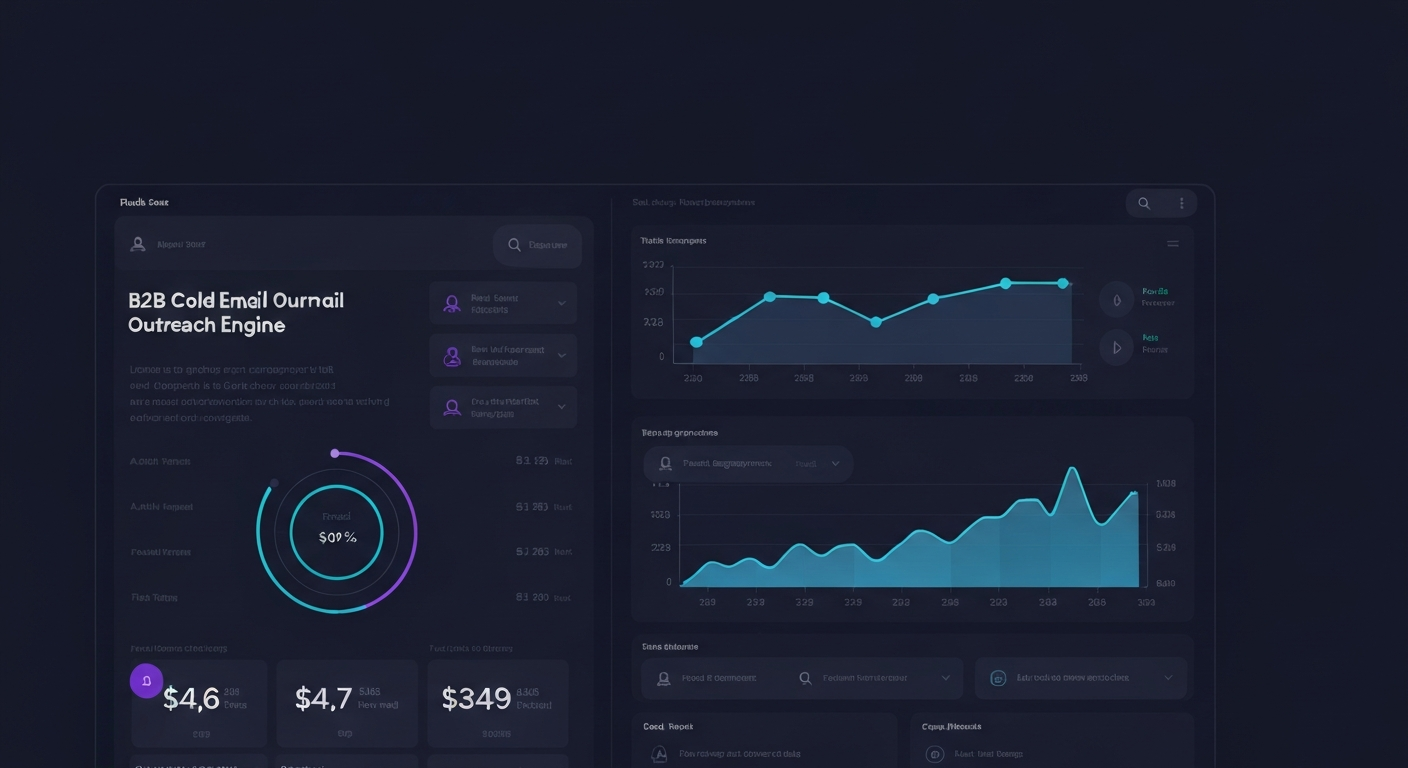Click the purple person icon on the last dropdown card
Image resolution: width=1408 pixels, height=768 pixels.
click(451, 407)
